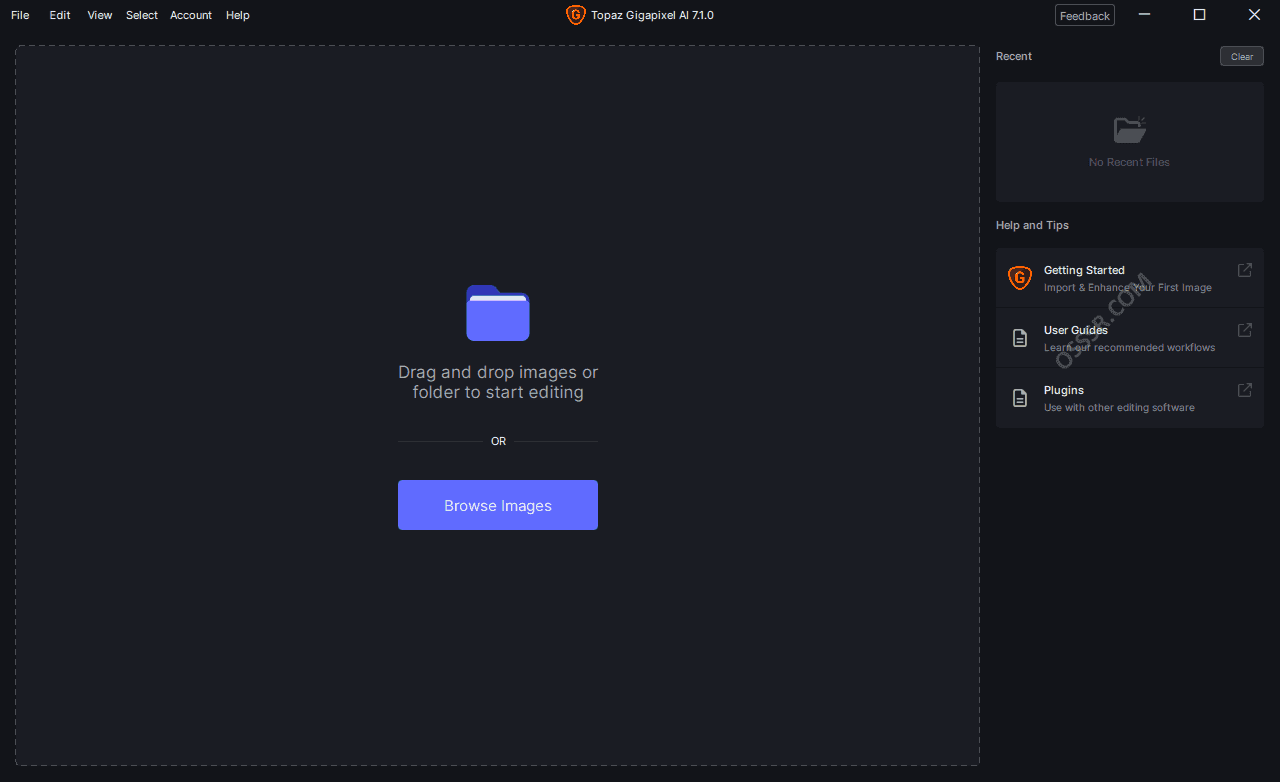Clear the Recent files list

[1241, 57]
